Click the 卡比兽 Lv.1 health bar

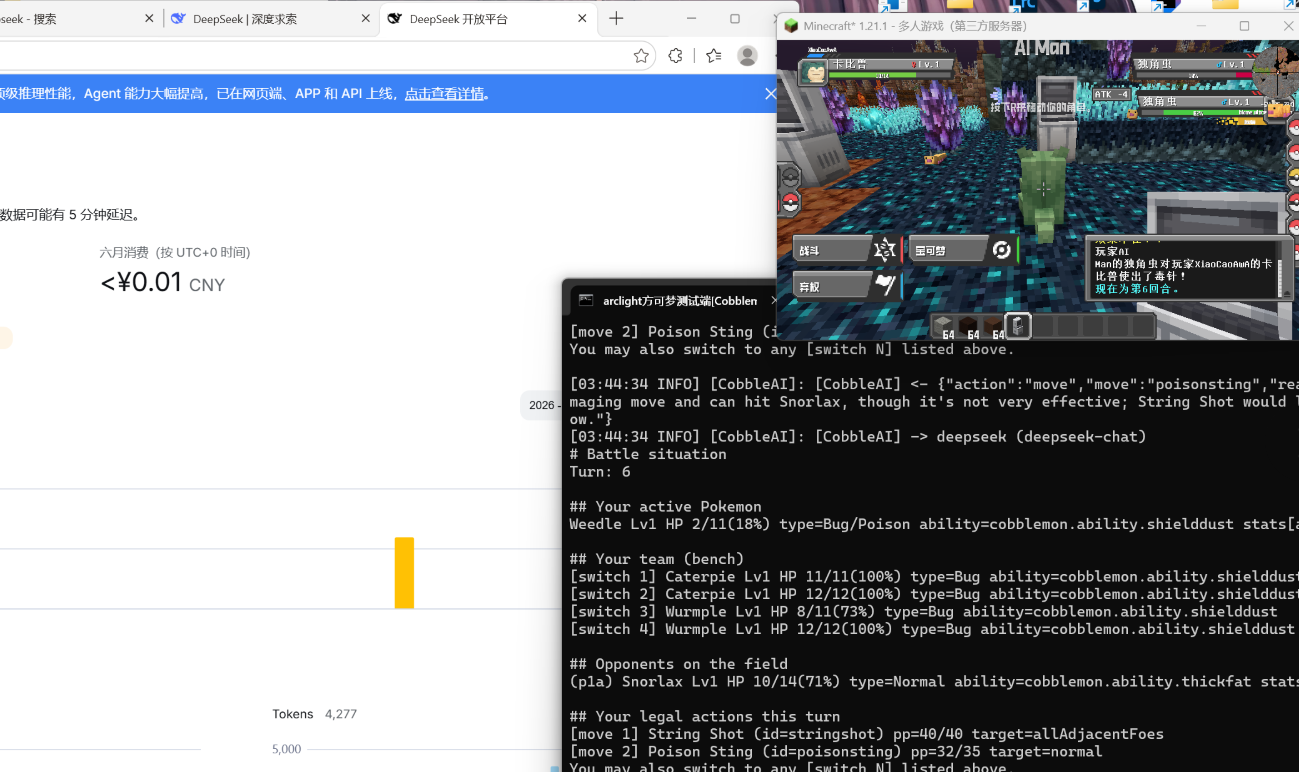click(890, 74)
